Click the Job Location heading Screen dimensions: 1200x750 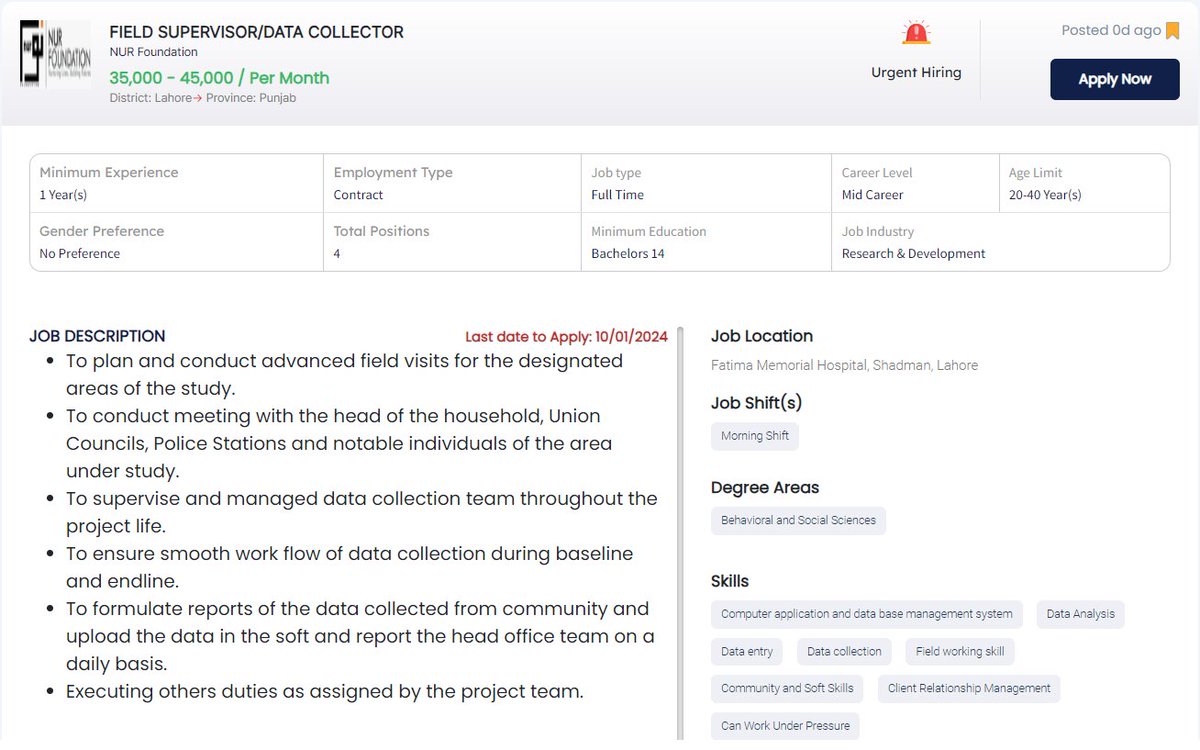762,336
